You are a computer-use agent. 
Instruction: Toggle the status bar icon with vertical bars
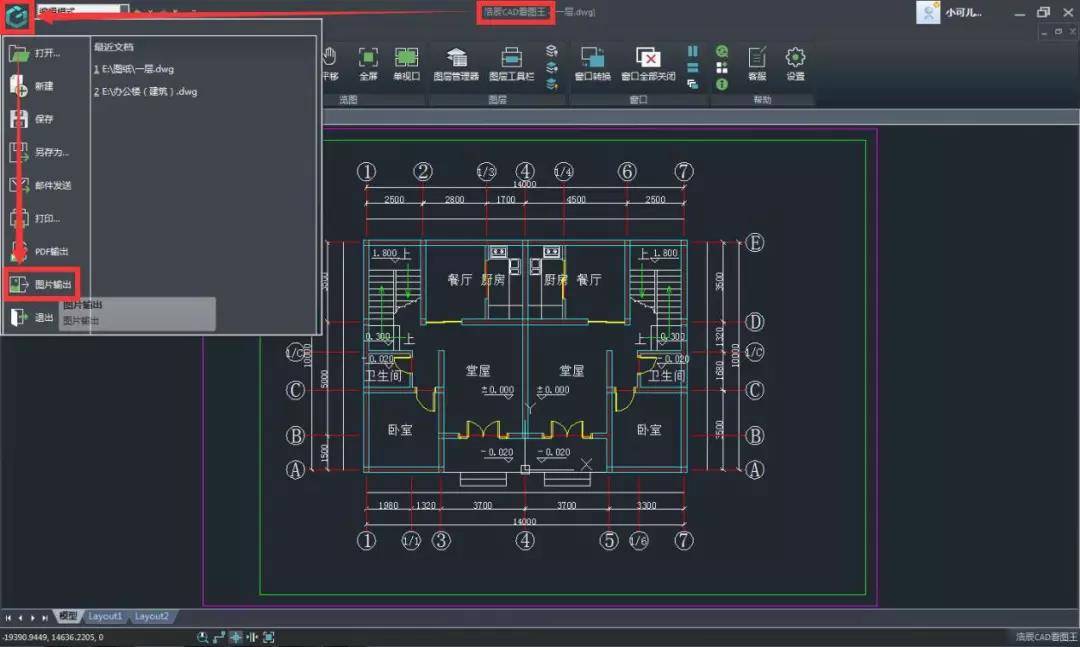[252, 637]
